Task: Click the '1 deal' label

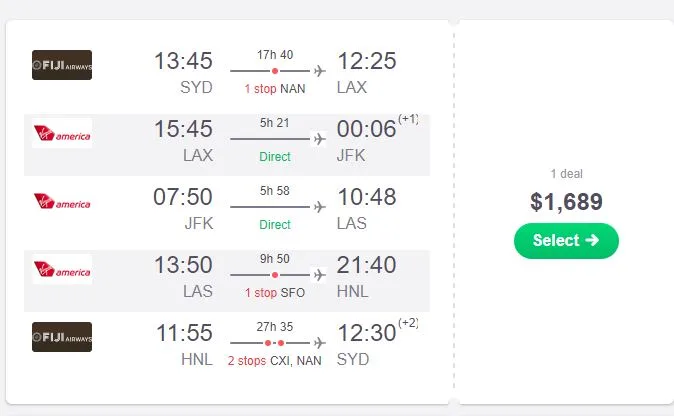Action: coord(566,174)
